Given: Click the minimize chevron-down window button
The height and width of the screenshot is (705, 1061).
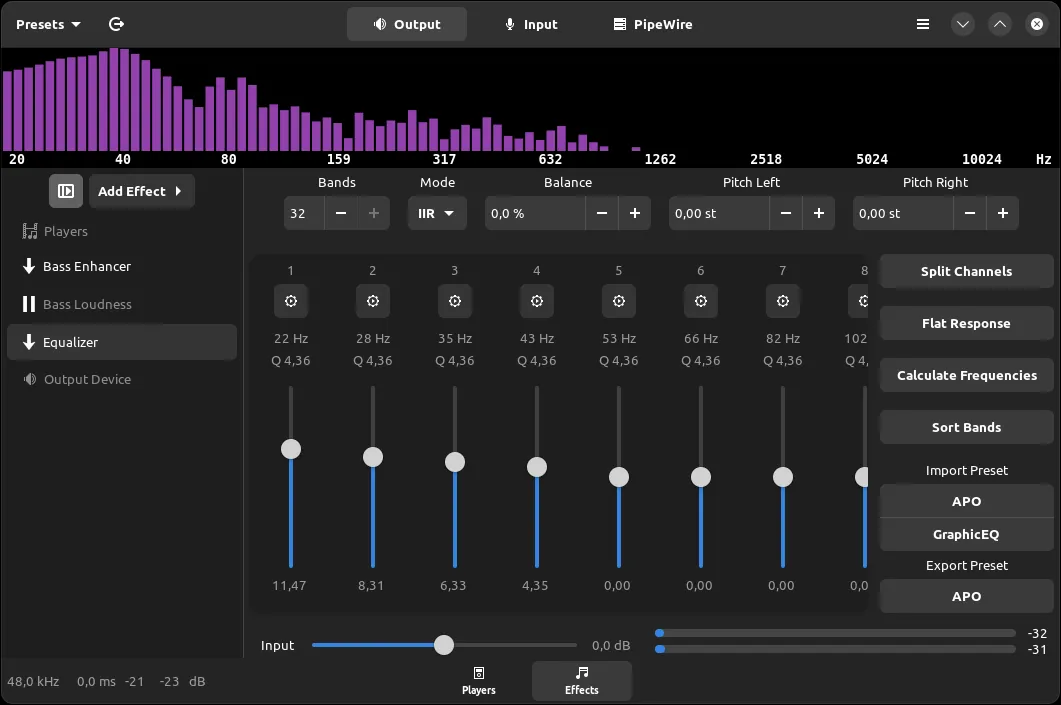Looking at the screenshot, I should click(x=963, y=24).
